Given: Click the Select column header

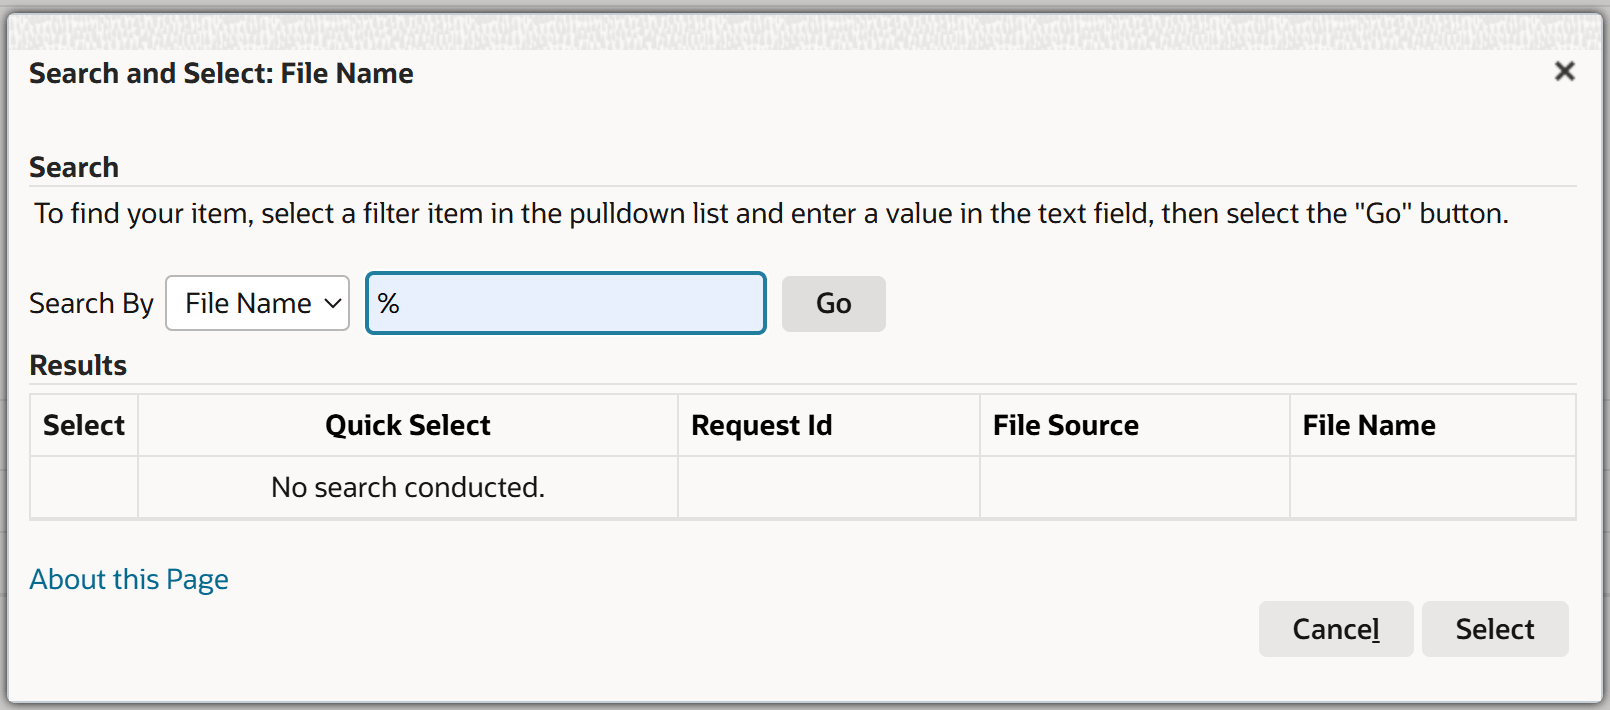Looking at the screenshot, I should (x=84, y=426).
